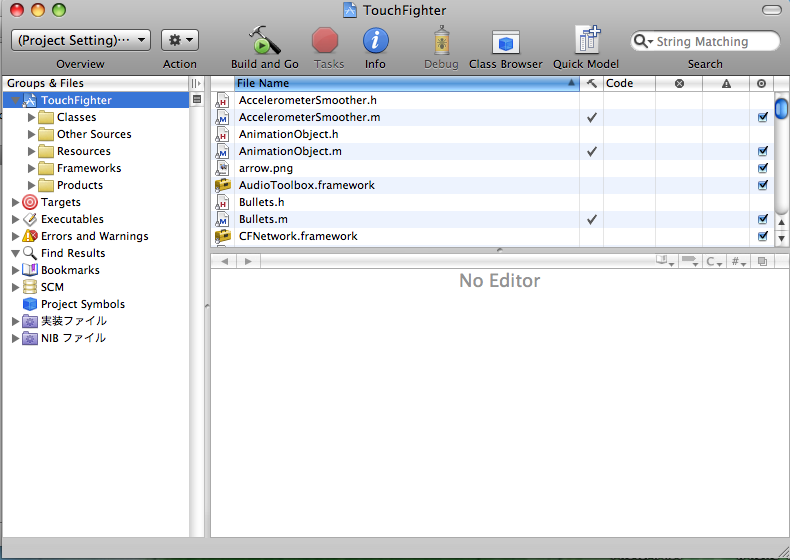Go back in editor history
790x560 pixels.
click(225, 261)
